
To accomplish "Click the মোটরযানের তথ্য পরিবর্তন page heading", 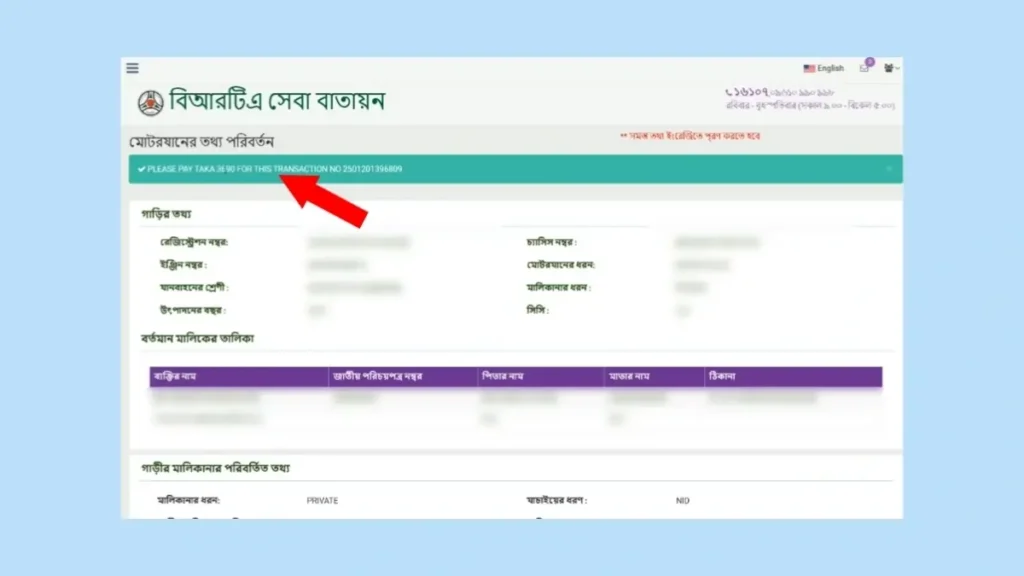I will pos(201,141).
